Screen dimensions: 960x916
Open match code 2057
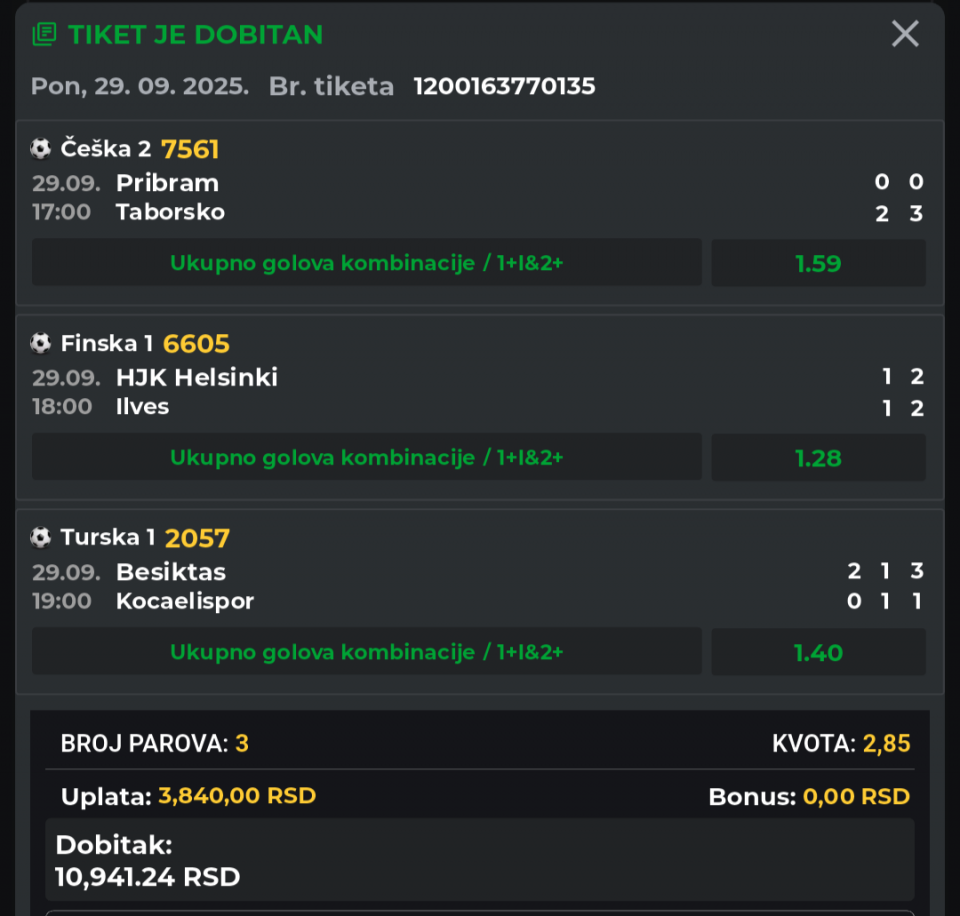point(197,538)
